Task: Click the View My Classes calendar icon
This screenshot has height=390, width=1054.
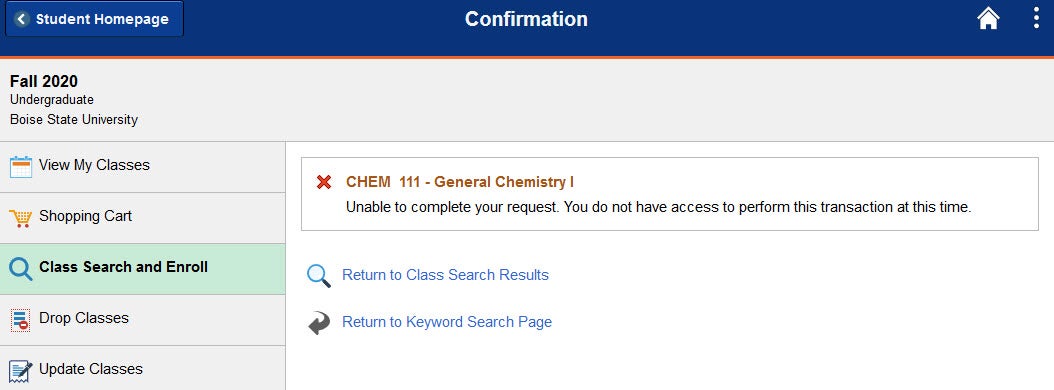Action: pyautogui.click(x=21, y=166)
